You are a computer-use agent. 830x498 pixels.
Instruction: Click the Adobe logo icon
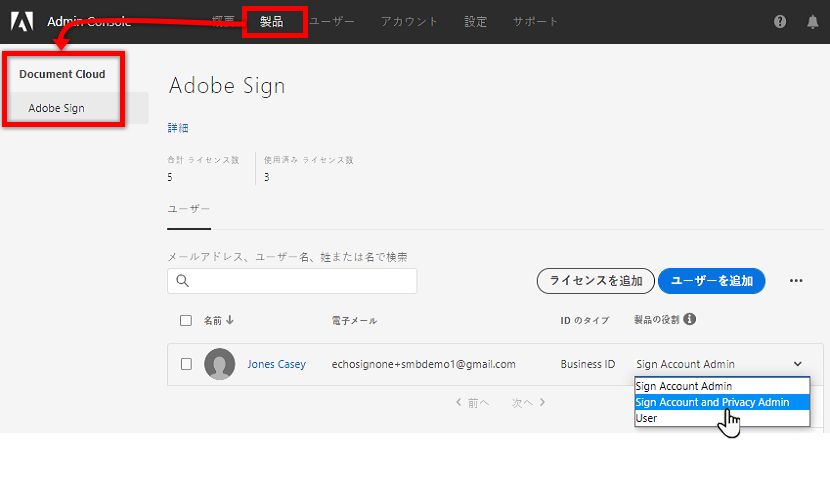point(22,21)
